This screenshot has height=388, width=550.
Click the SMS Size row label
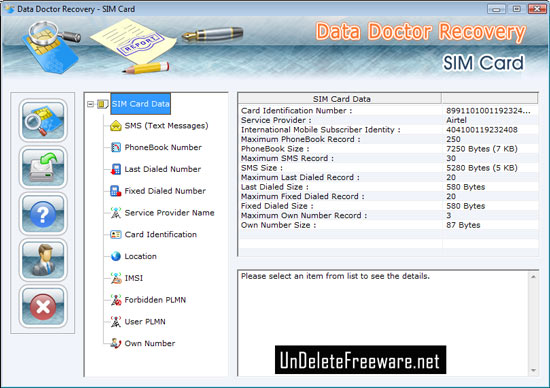pyautogui.click(x=262, y=168)
